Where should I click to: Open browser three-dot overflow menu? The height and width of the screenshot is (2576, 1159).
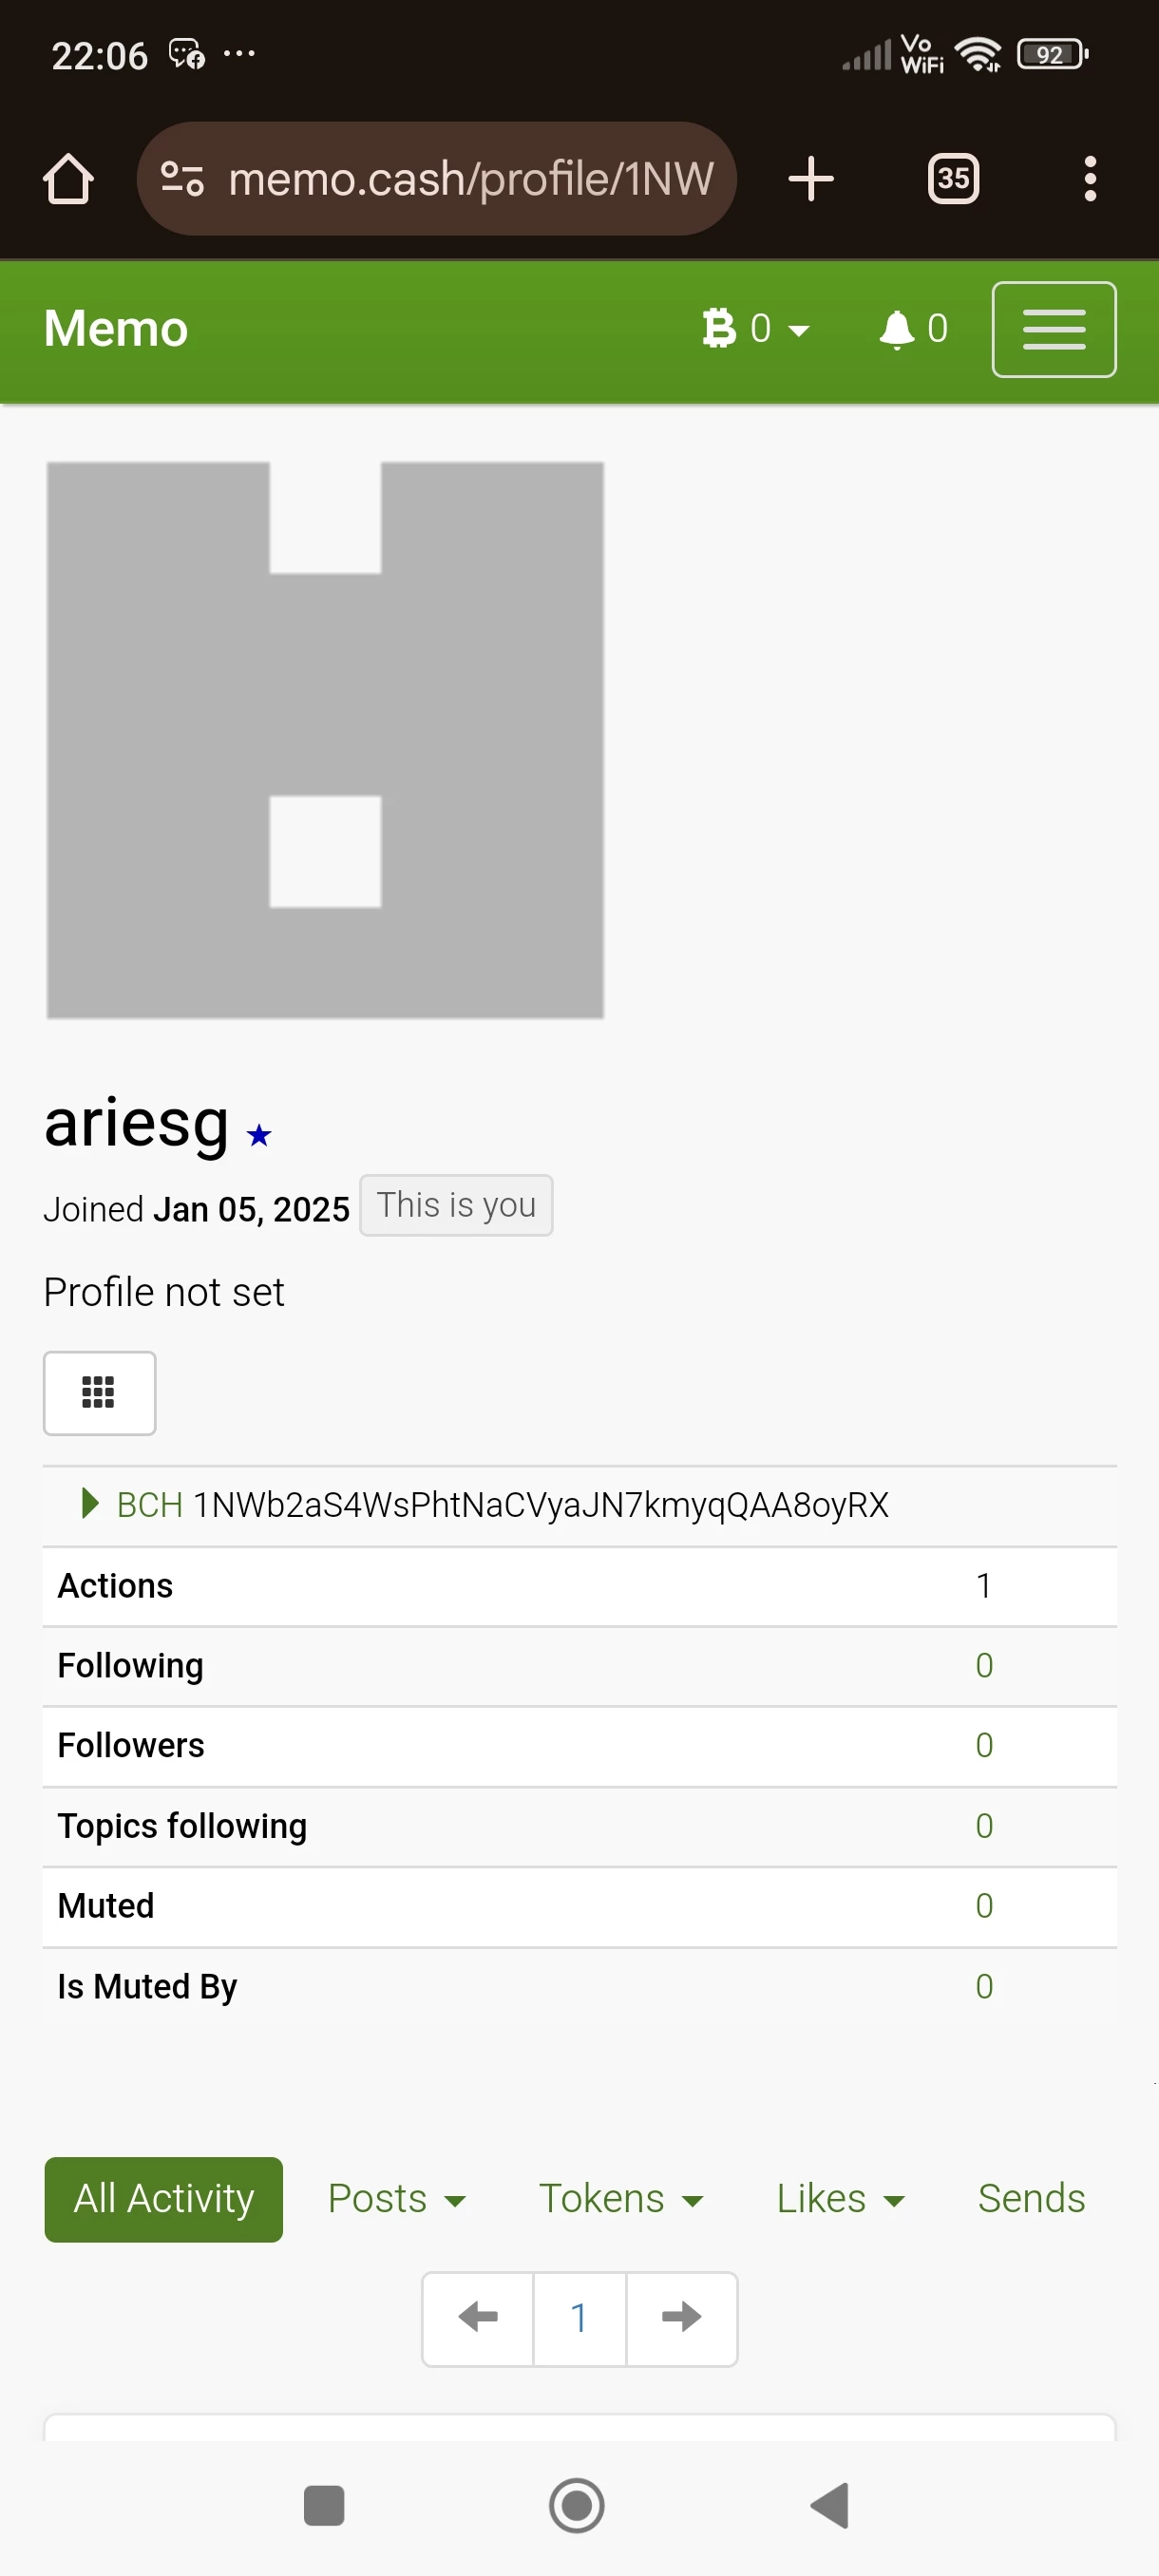[1090, 179]
